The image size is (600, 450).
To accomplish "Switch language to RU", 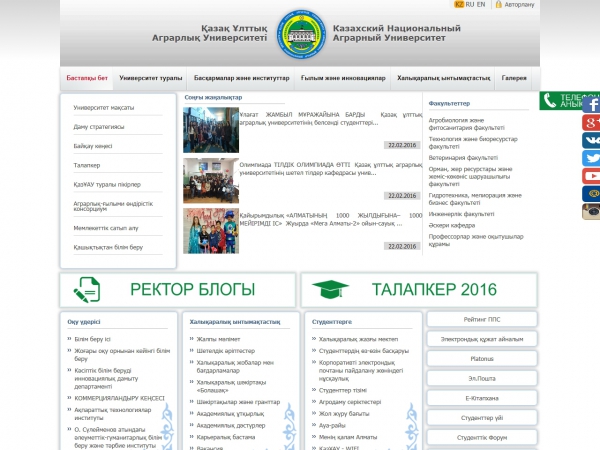I will (470, 4).
